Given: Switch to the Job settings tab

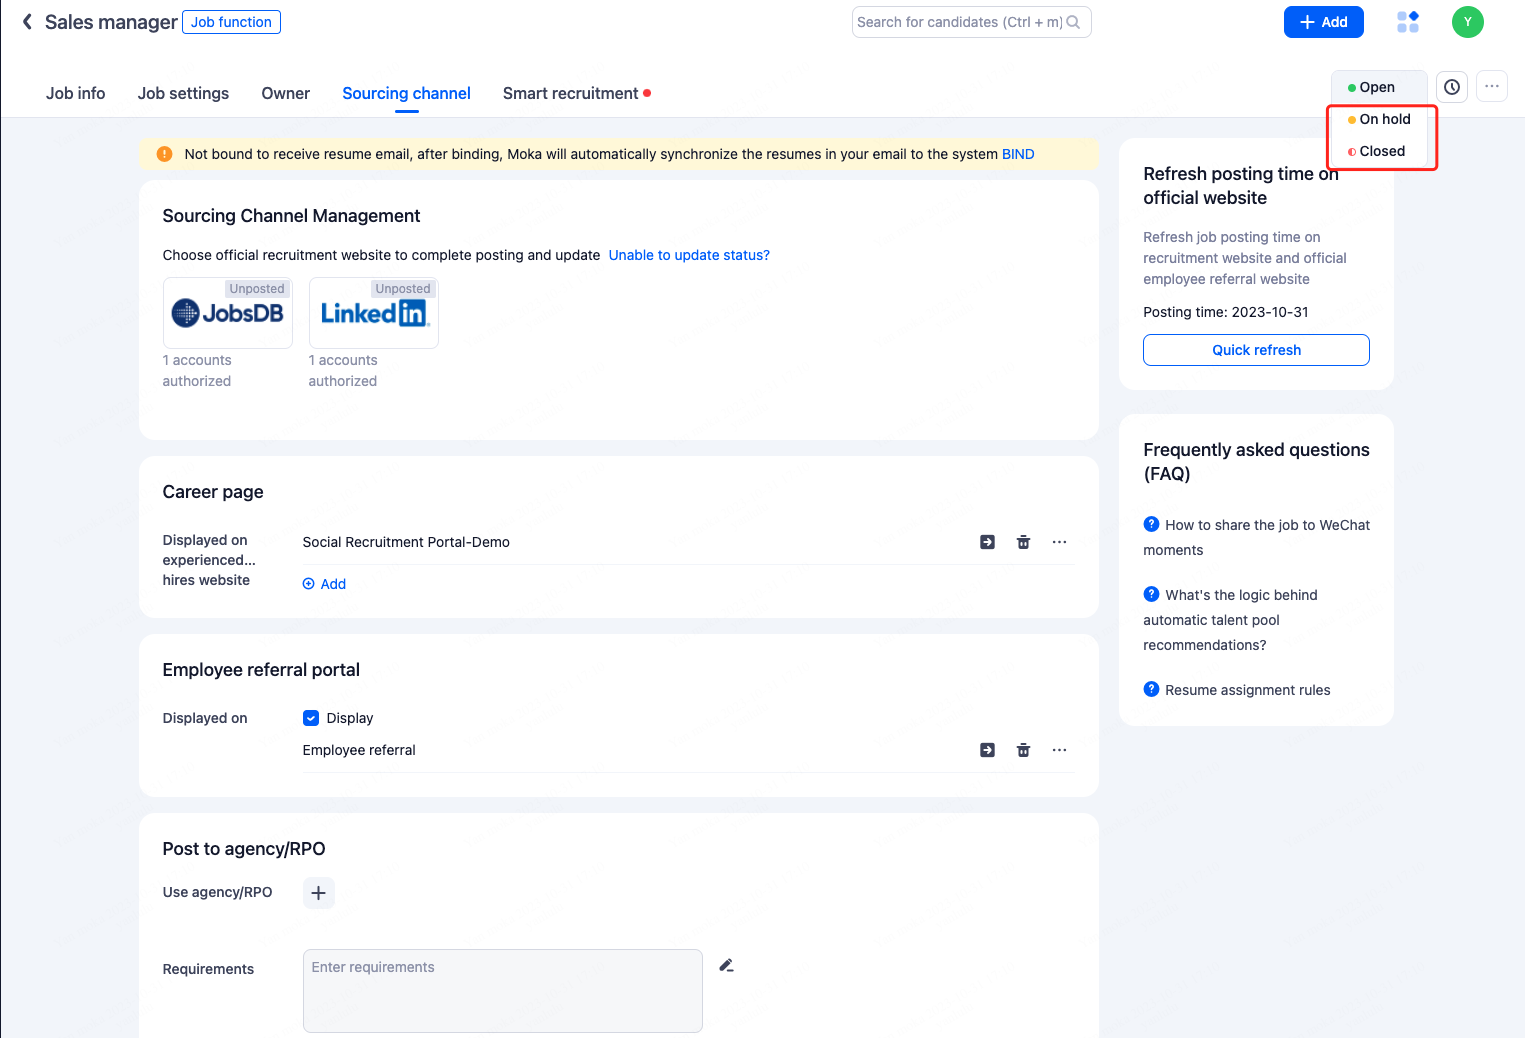Looking at the screenshot, I should (183, 93).
